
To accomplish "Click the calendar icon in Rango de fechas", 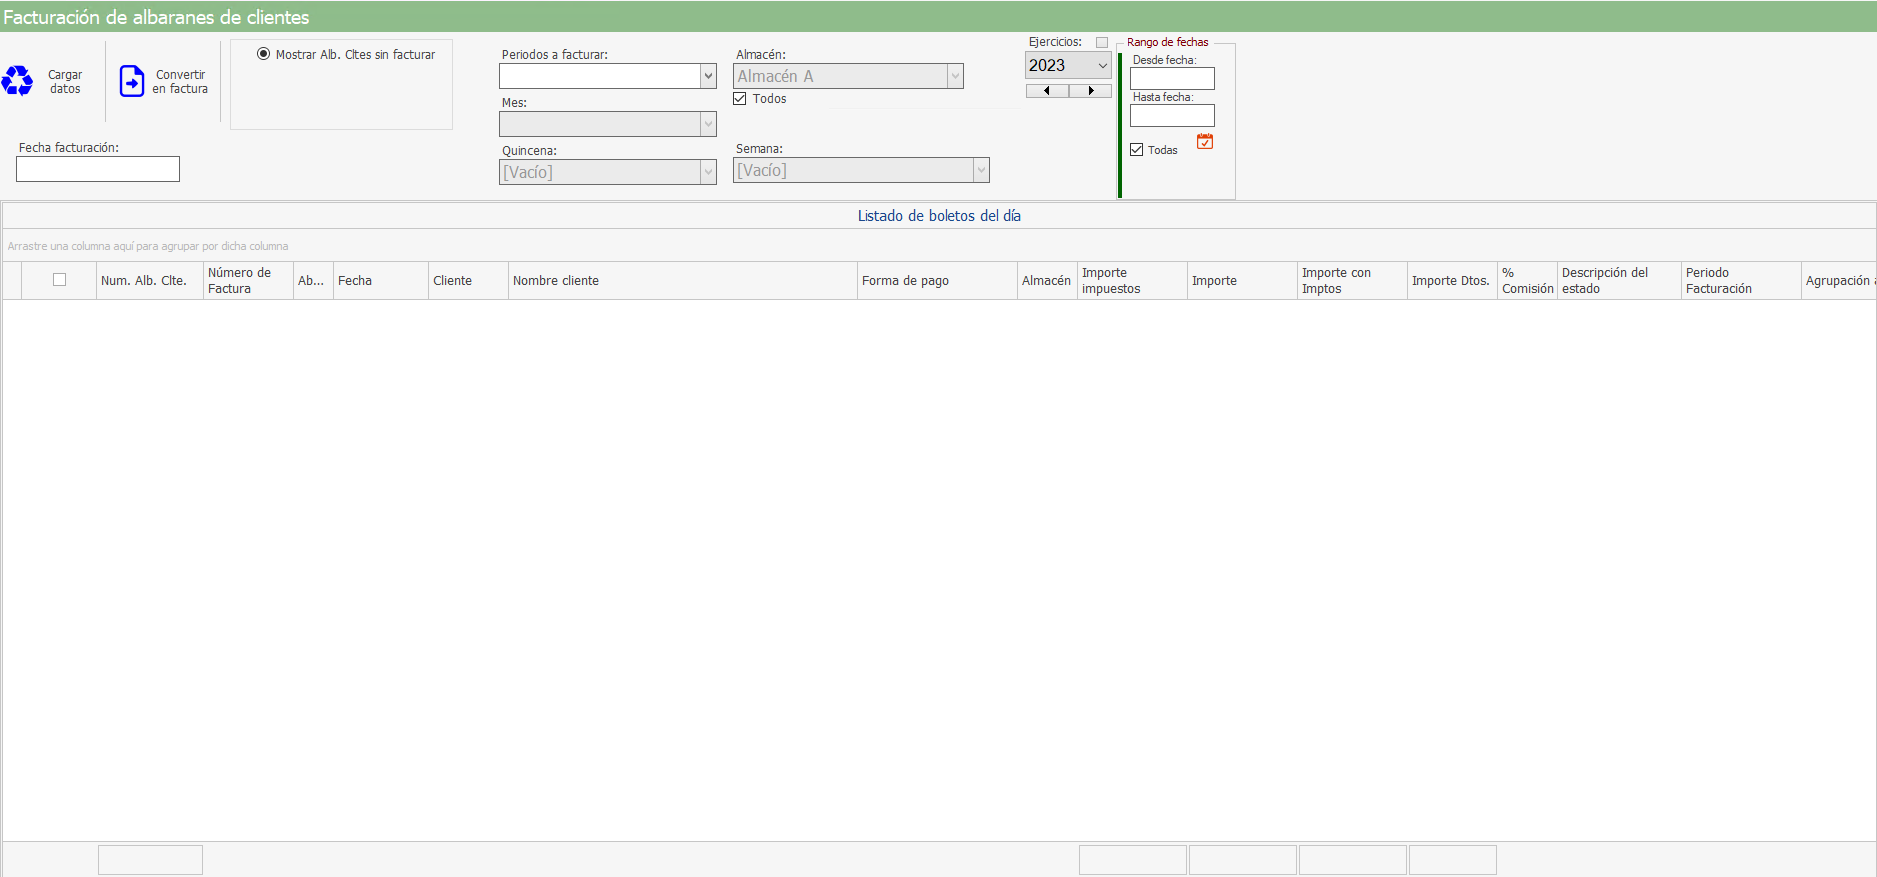I will pos(1205,142).
